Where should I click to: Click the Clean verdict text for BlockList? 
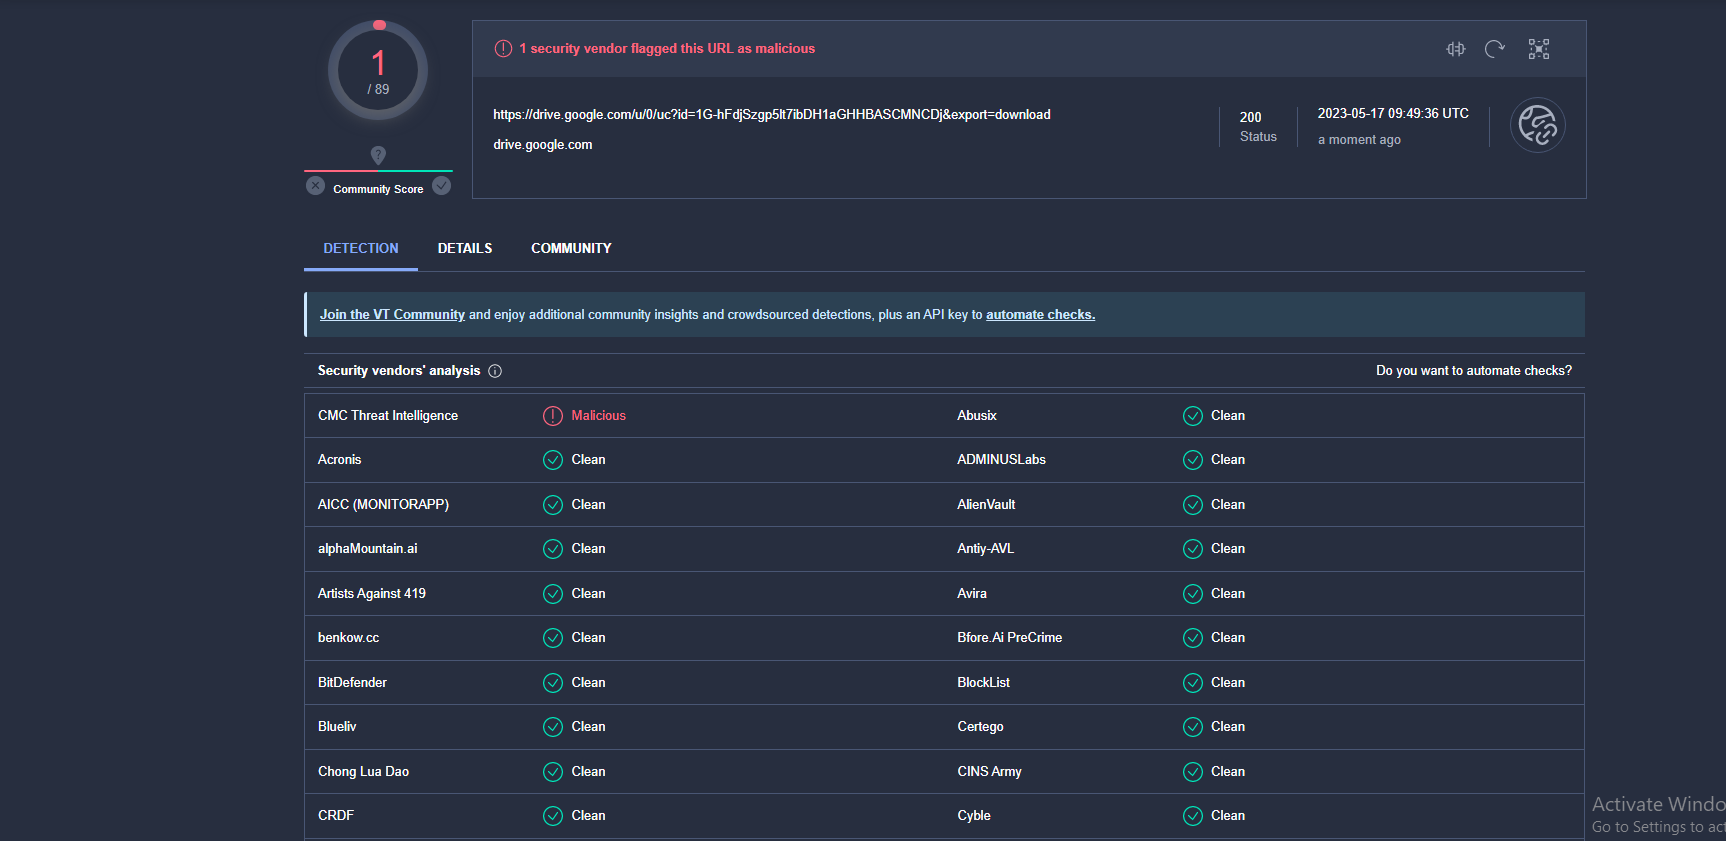click(1228, 683)
